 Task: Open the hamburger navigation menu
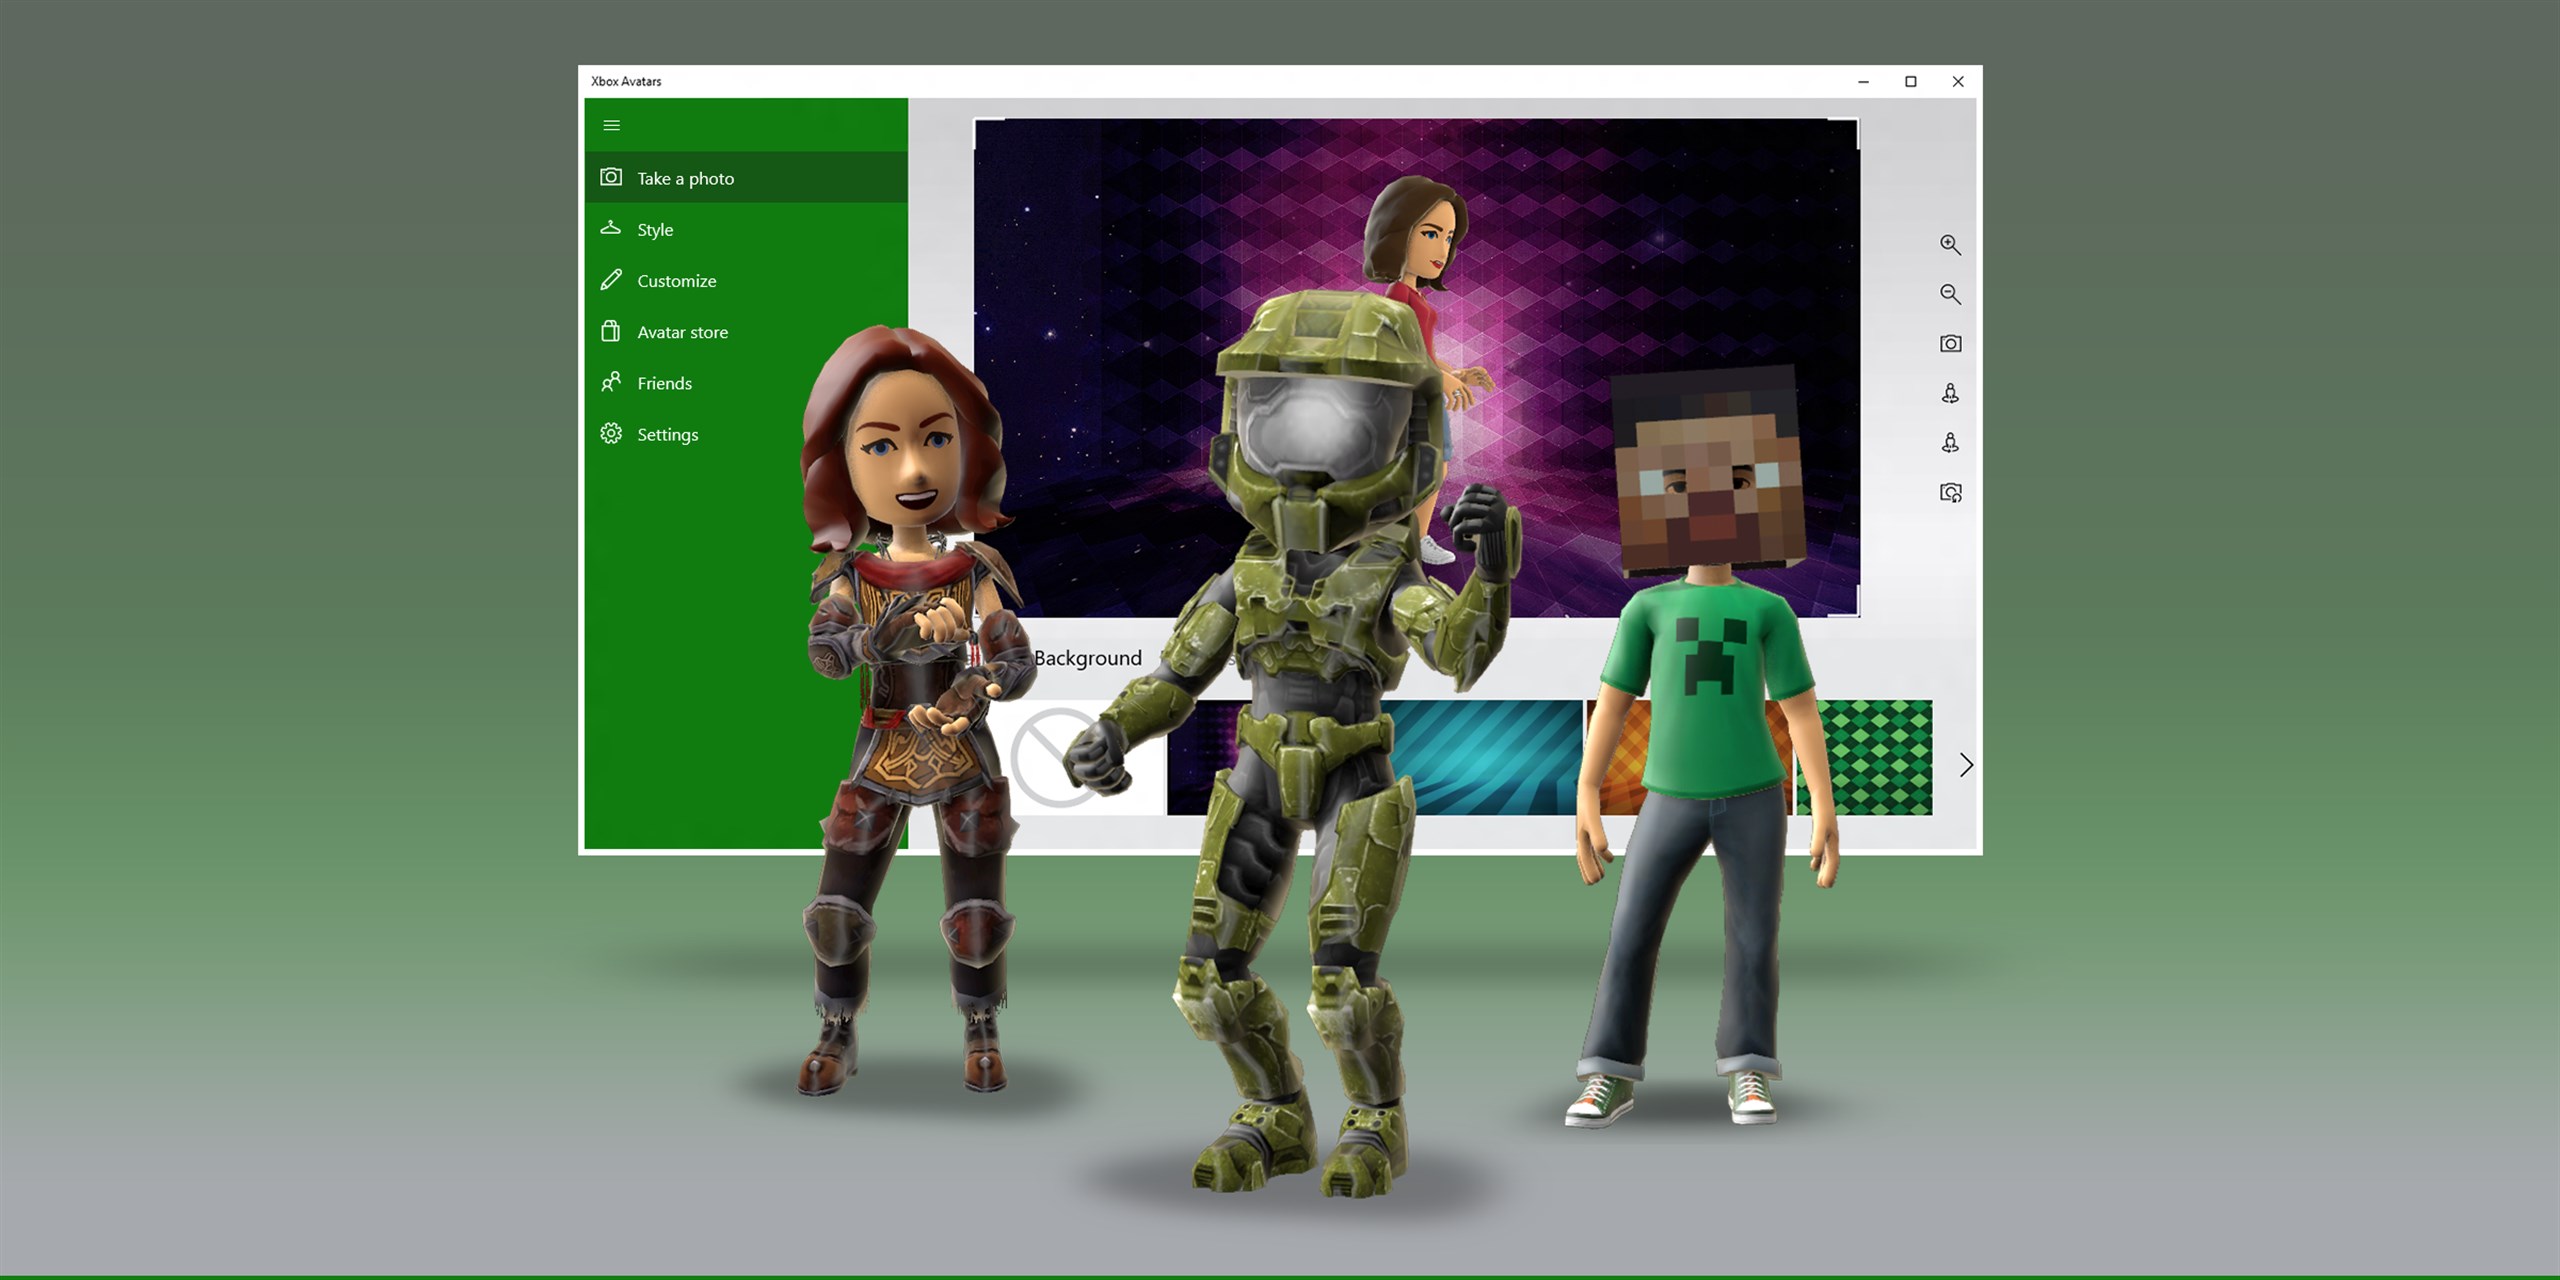[x=611, y=125]
